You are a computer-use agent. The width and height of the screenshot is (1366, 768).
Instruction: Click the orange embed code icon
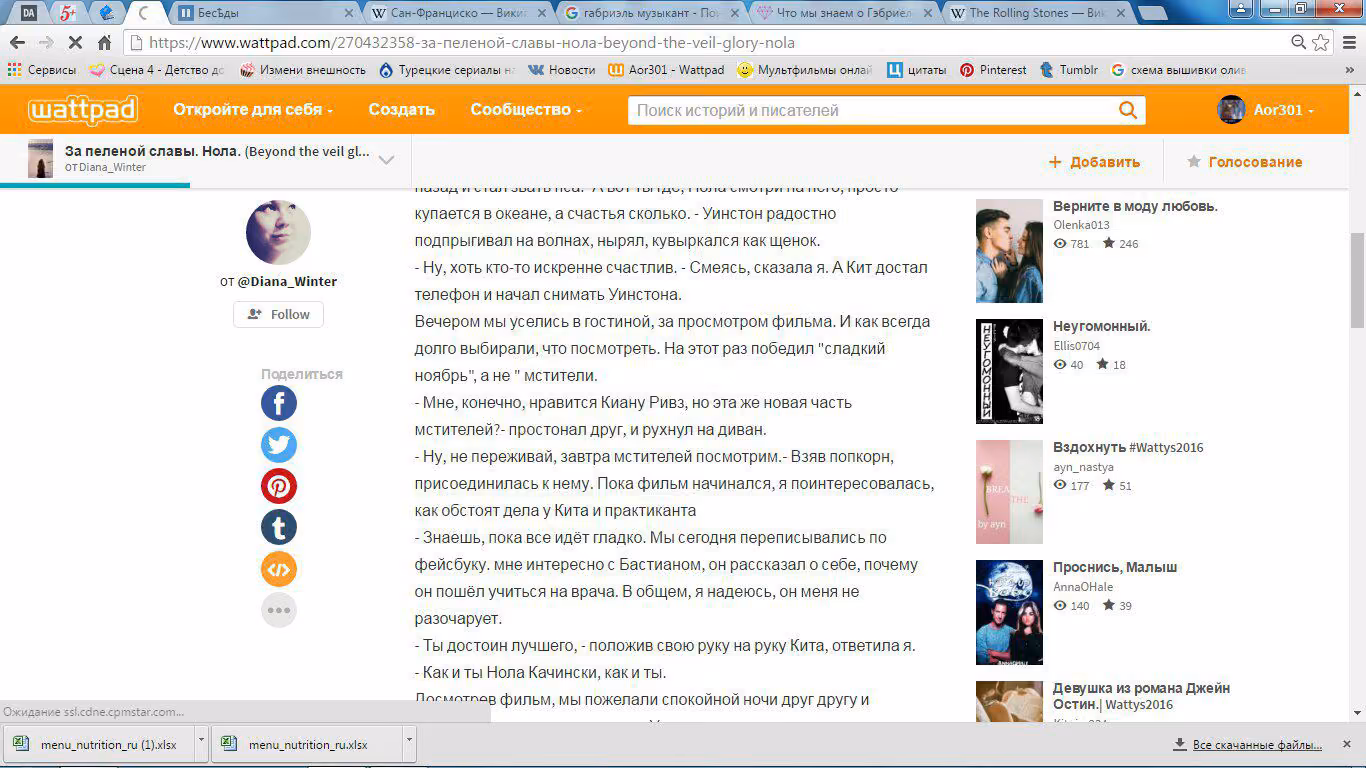point(279,569)
